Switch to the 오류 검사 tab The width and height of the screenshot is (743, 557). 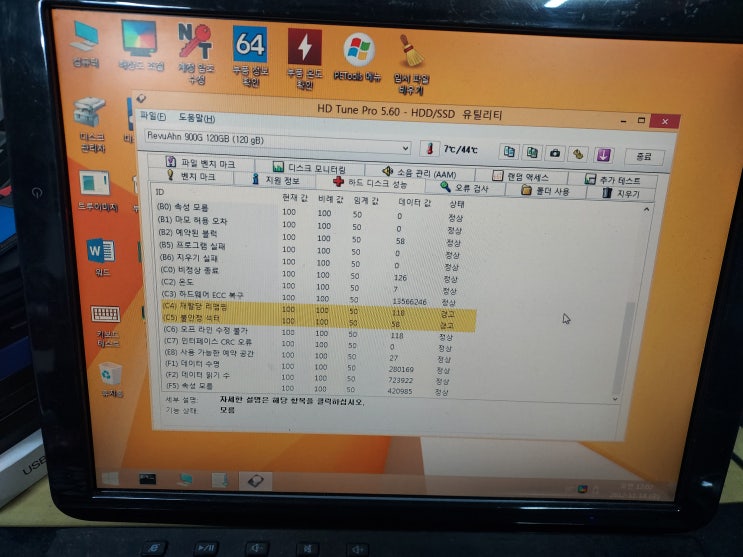(x=465, y=188)
